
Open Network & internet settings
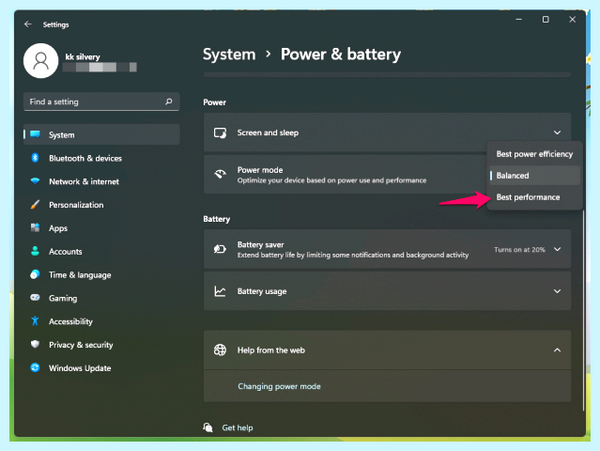[101, 181]
